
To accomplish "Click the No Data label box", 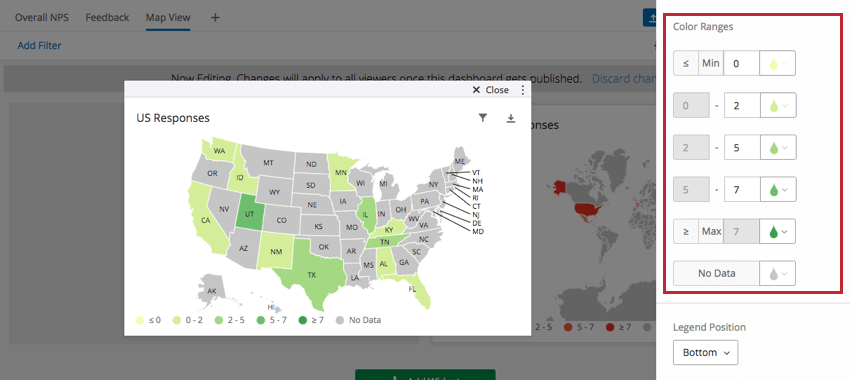I will click(x=717, y=273).
